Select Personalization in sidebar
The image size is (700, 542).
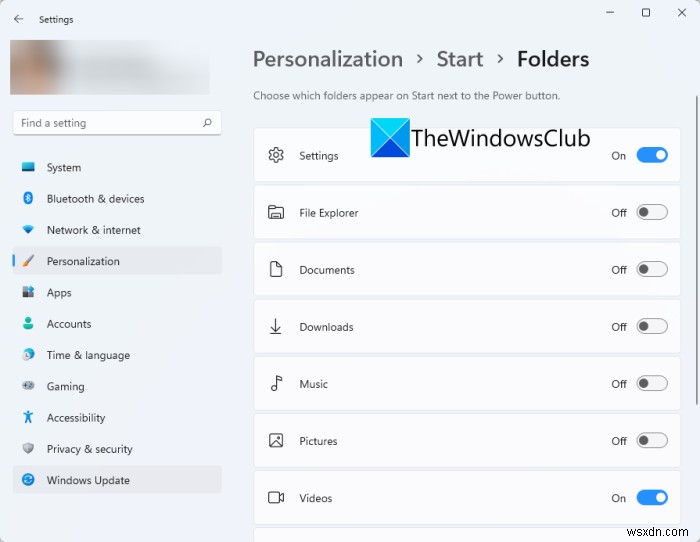click(x=117, y=261)
